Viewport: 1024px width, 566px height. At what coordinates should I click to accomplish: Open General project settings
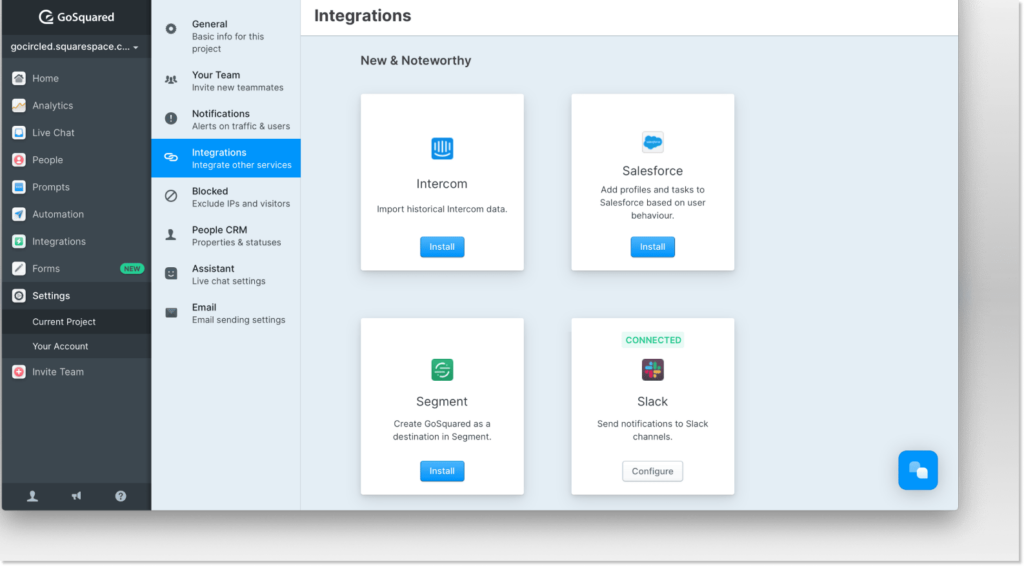(x=226, y=36)
